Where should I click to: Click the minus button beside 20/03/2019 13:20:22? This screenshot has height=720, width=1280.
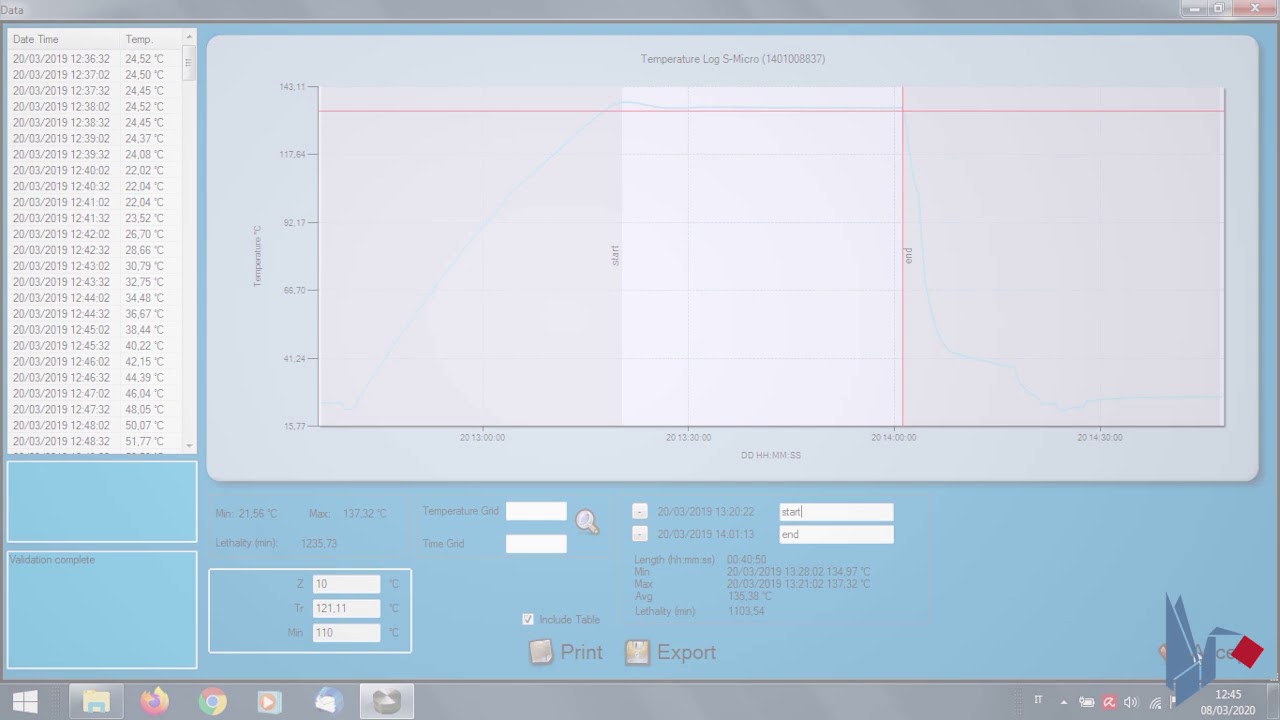[x=640, y=512]
